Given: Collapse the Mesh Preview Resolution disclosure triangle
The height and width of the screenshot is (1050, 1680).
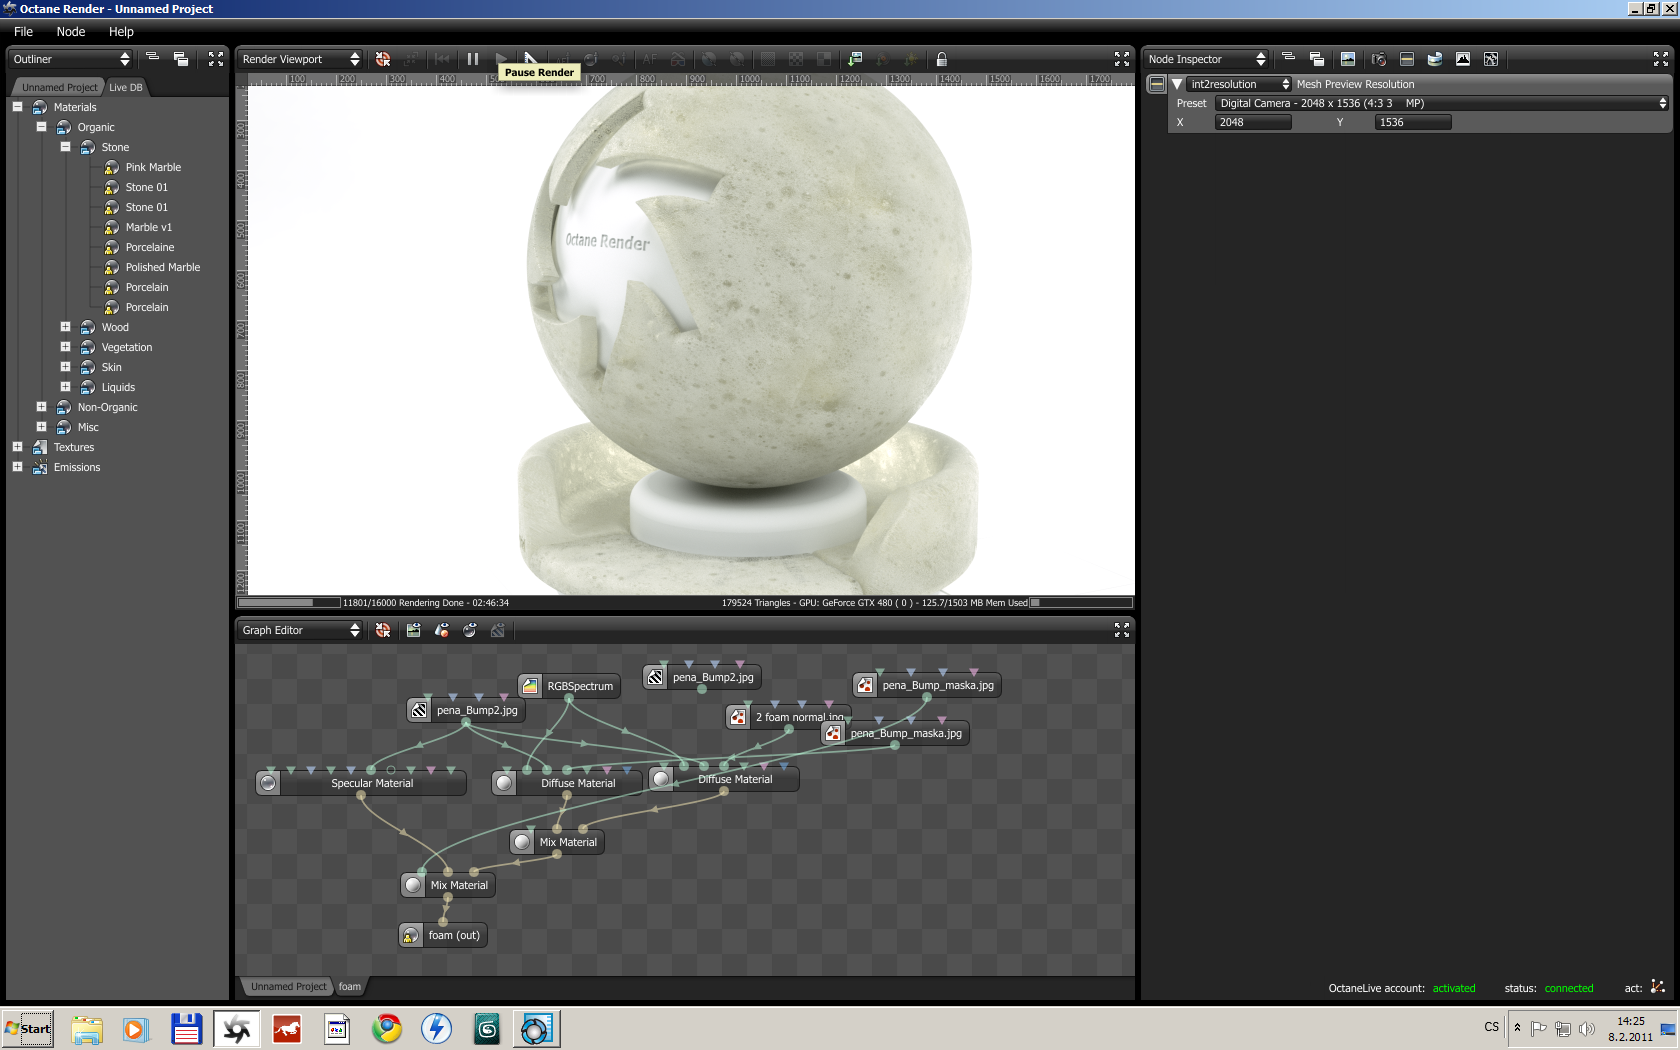Looking at the screenshot, I should [x=1177, y=84].
